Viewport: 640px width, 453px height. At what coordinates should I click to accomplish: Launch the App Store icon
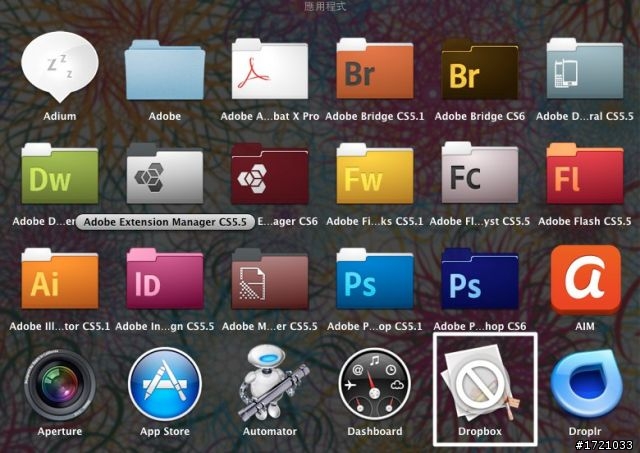[164, 384]
